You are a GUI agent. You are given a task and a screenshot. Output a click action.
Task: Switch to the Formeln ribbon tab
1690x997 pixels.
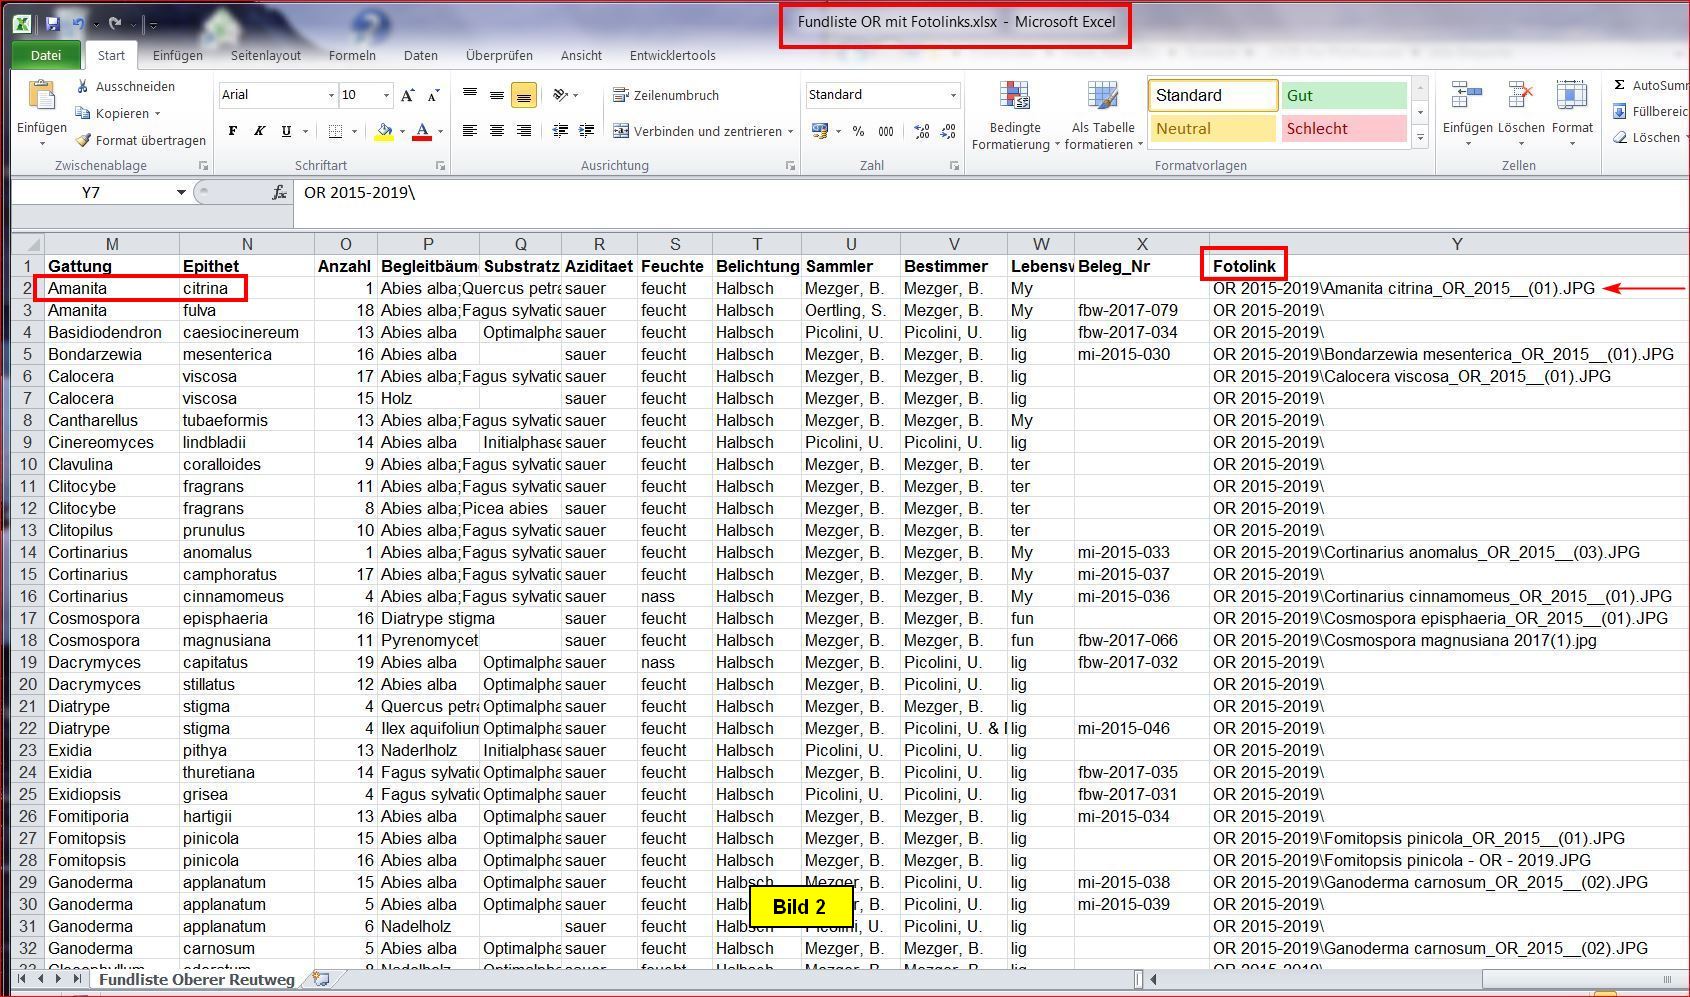coord(352,55)
